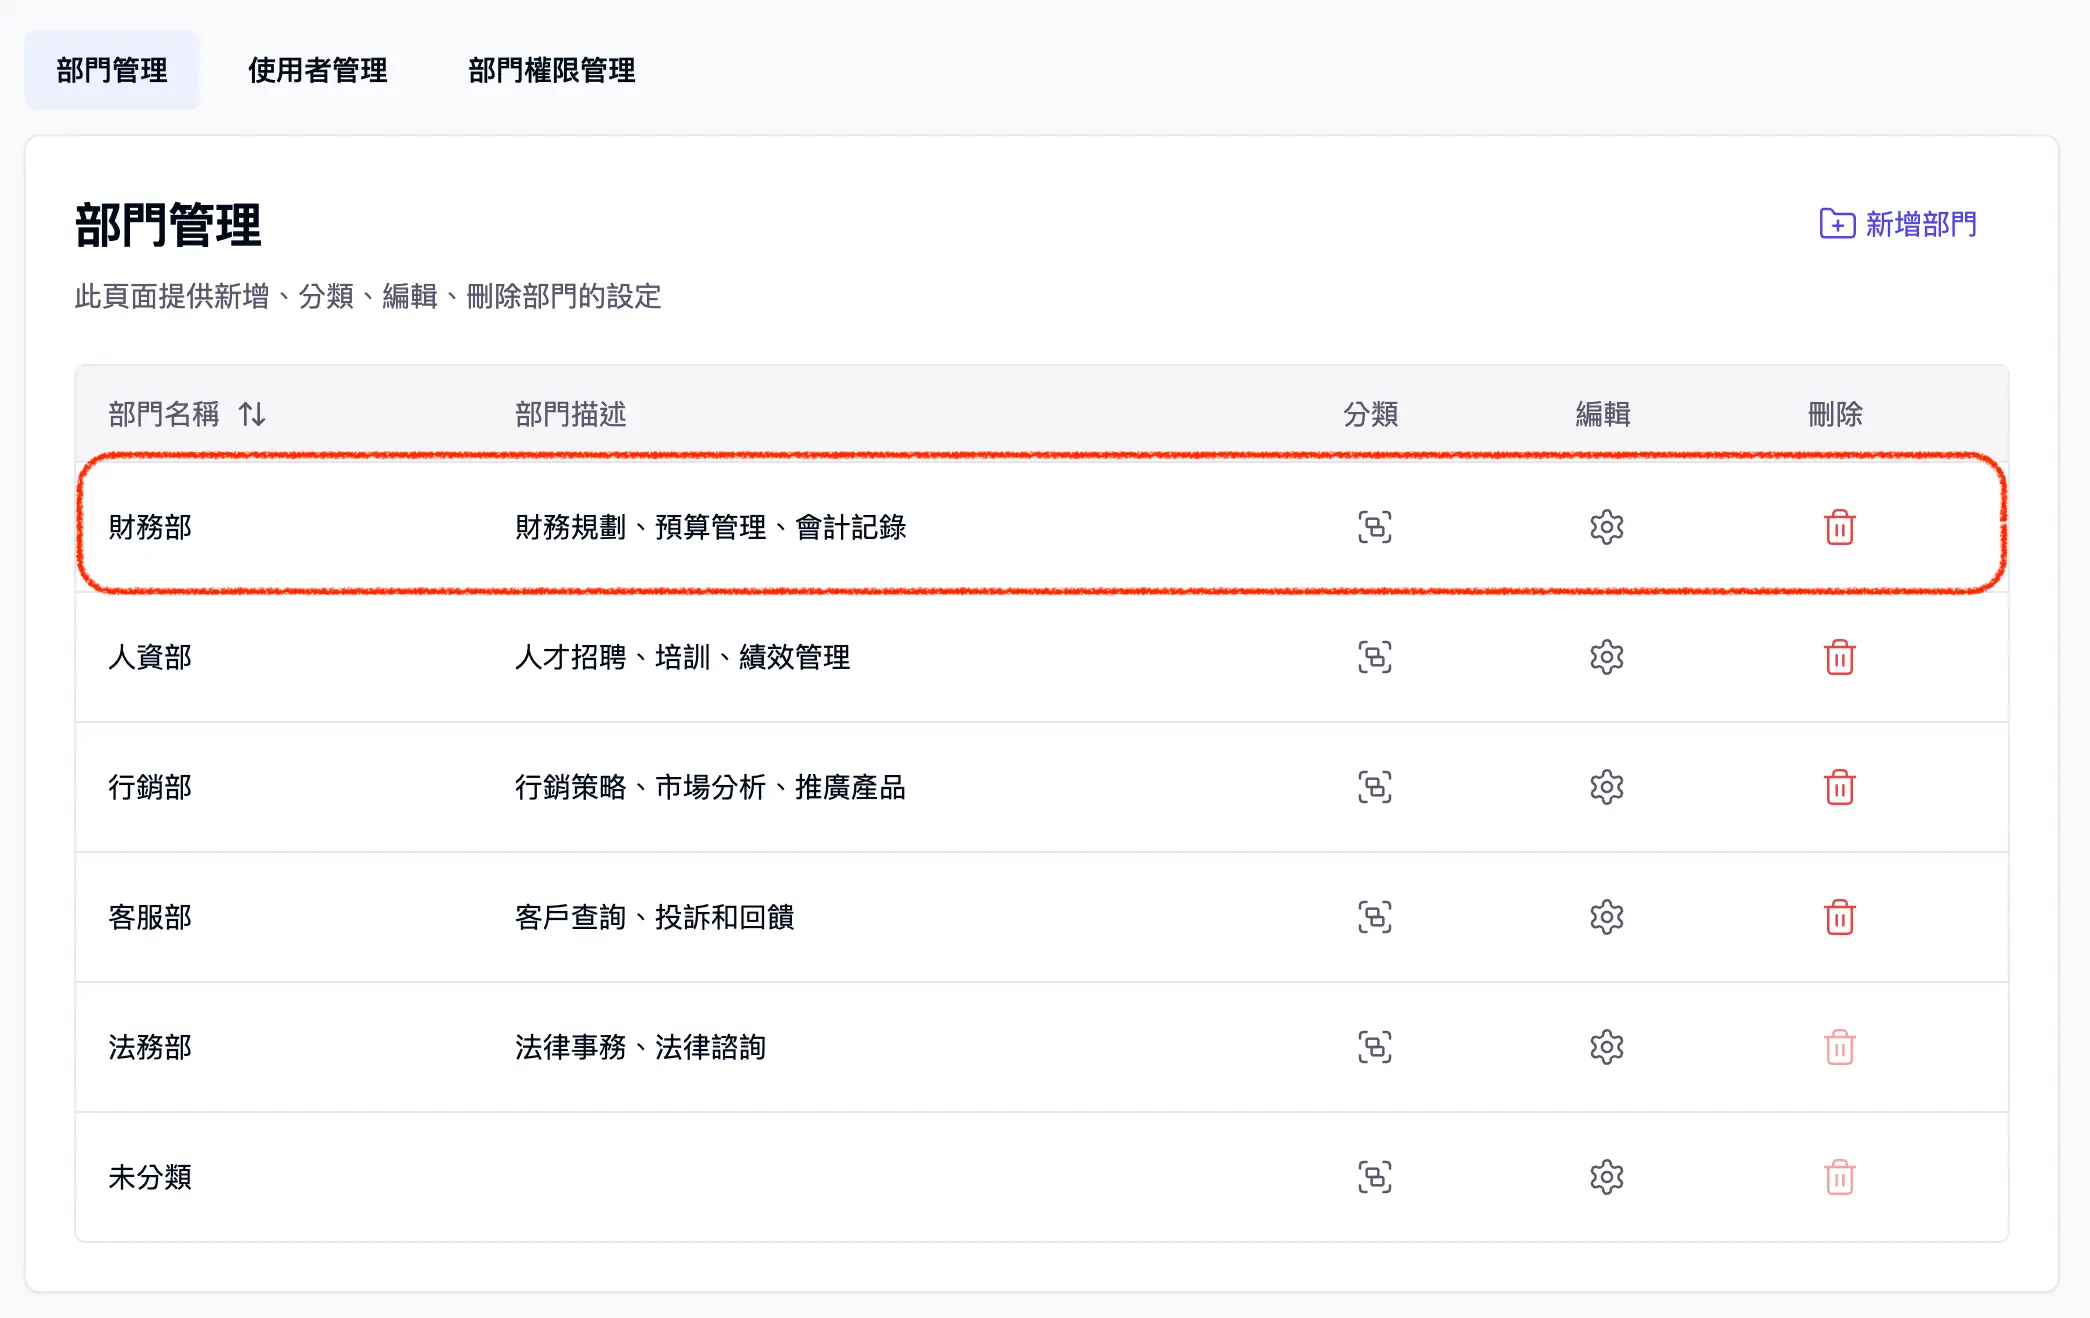Click the 編輯 gear icon for 未分類

pyautogui.click(x=1605, y=1177)
